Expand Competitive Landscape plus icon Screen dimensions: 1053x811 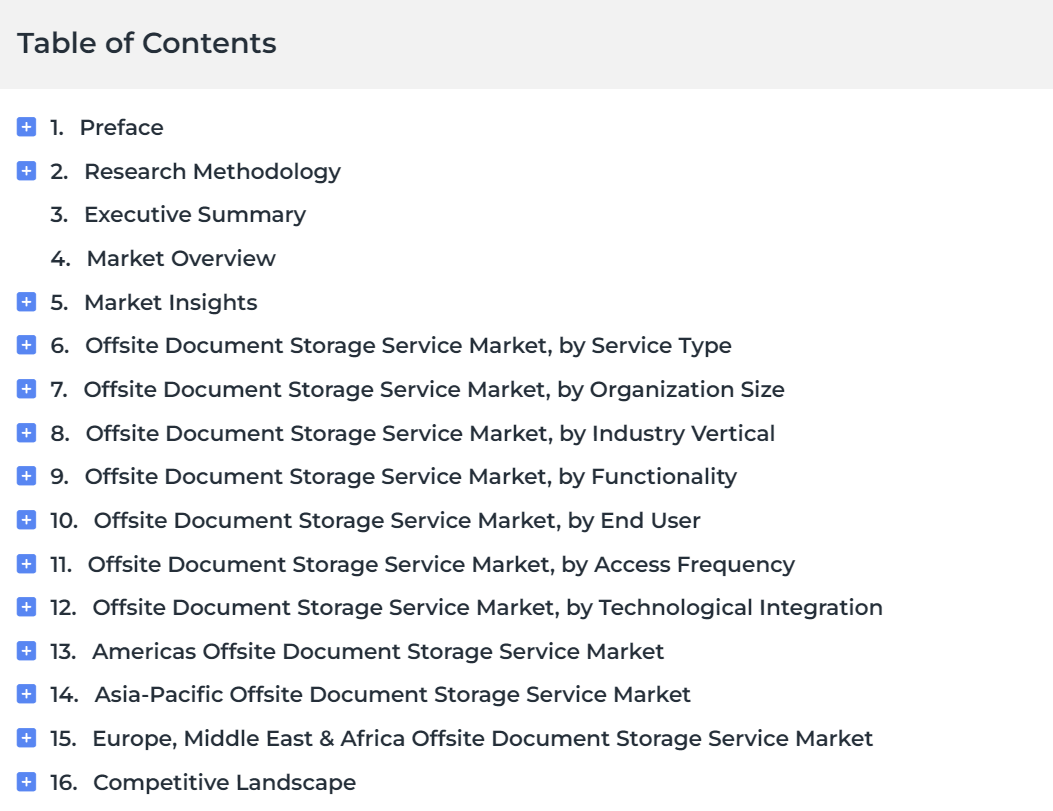pyautogui.click(x=26, y=781)
